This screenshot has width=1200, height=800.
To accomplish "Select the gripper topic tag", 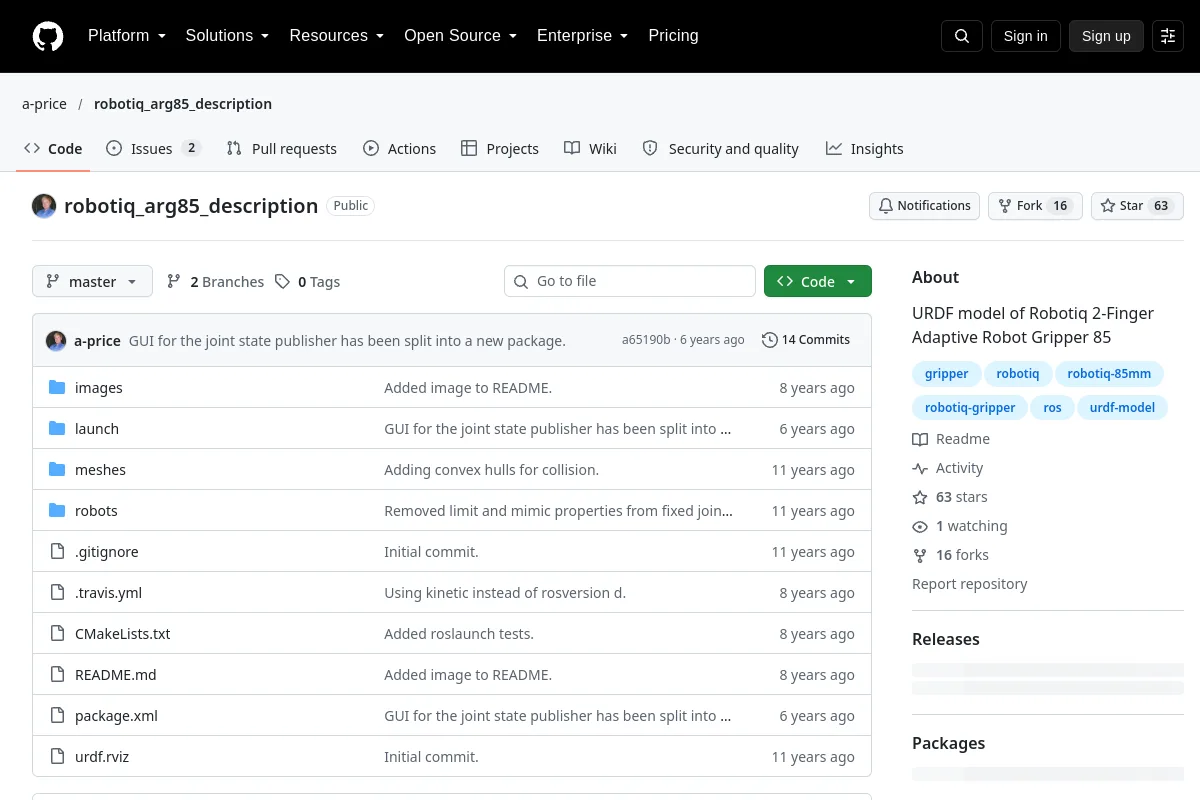I will (x=946, y=374).
